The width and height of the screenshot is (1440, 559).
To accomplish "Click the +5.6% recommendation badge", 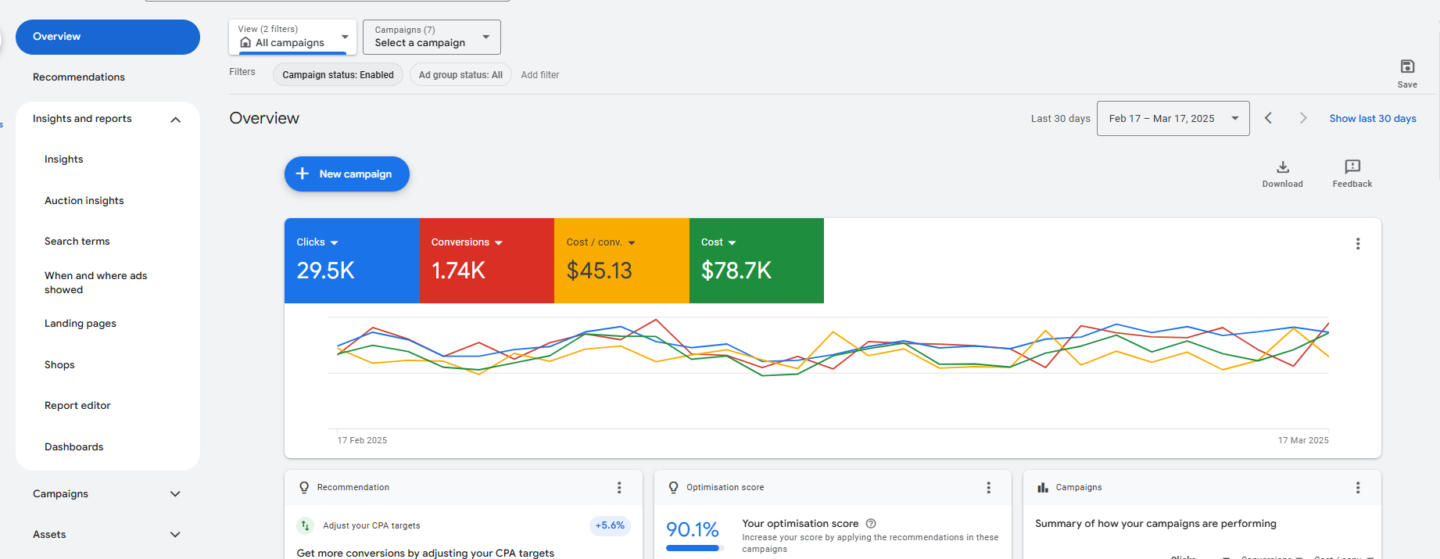I will click(x=610, y=526).
